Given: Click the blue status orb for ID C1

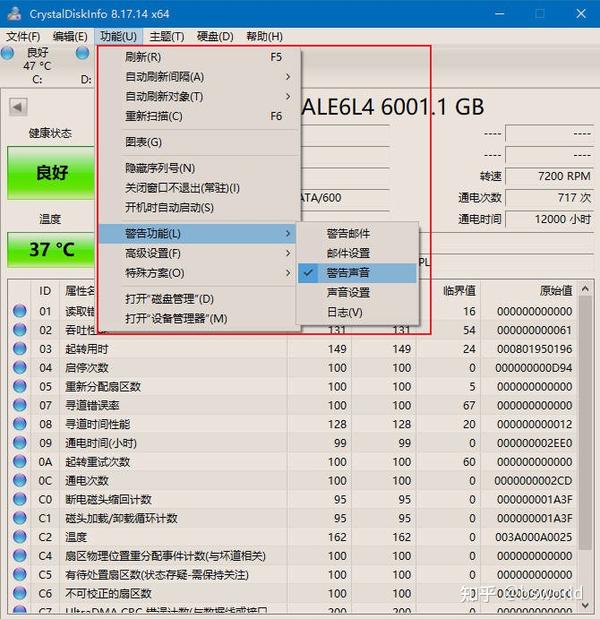Looking at the screenshot, I should click(20, 518).
